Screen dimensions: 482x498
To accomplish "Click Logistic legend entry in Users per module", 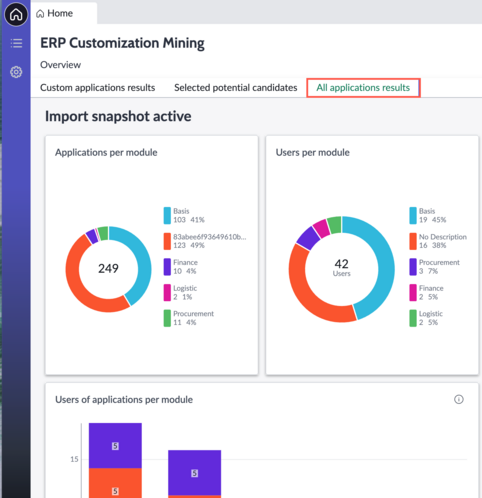I will click(426, 318).
